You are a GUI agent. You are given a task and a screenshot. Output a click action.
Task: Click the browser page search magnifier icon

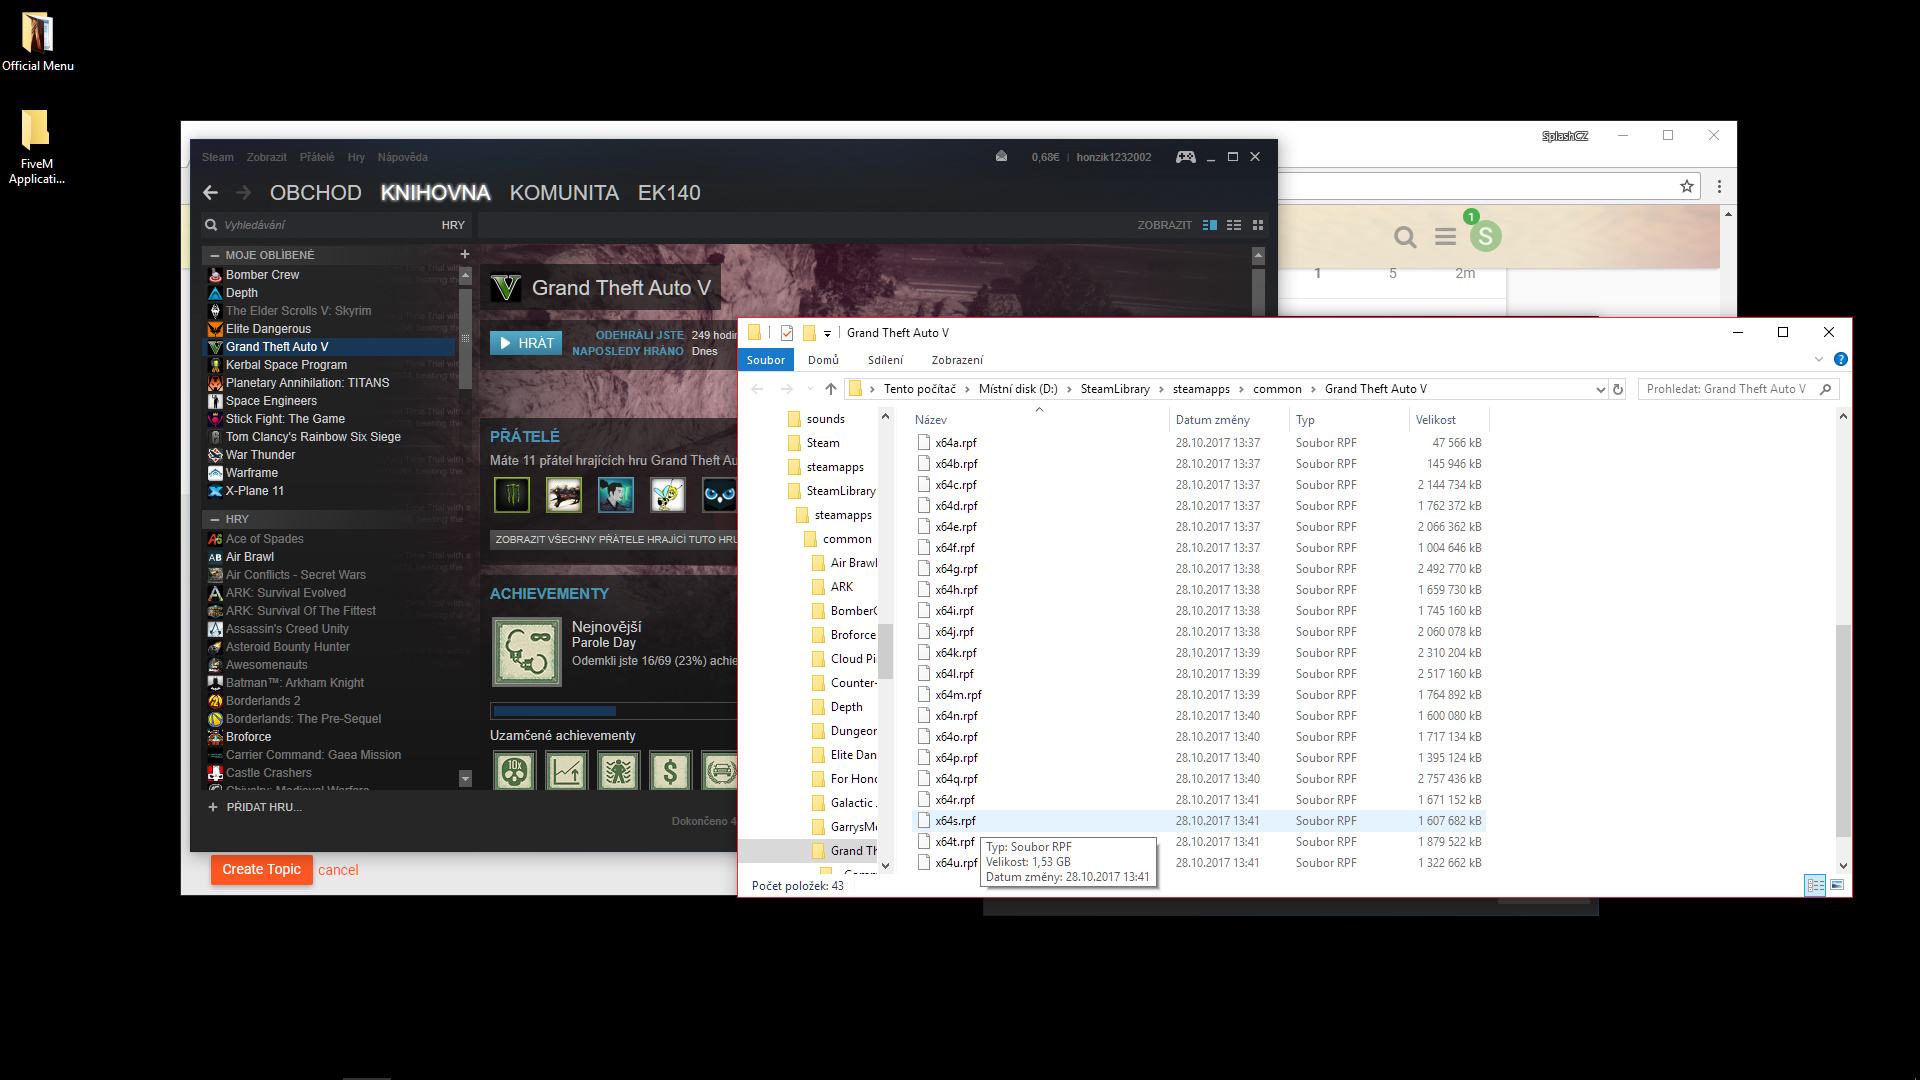point(1405,237)
